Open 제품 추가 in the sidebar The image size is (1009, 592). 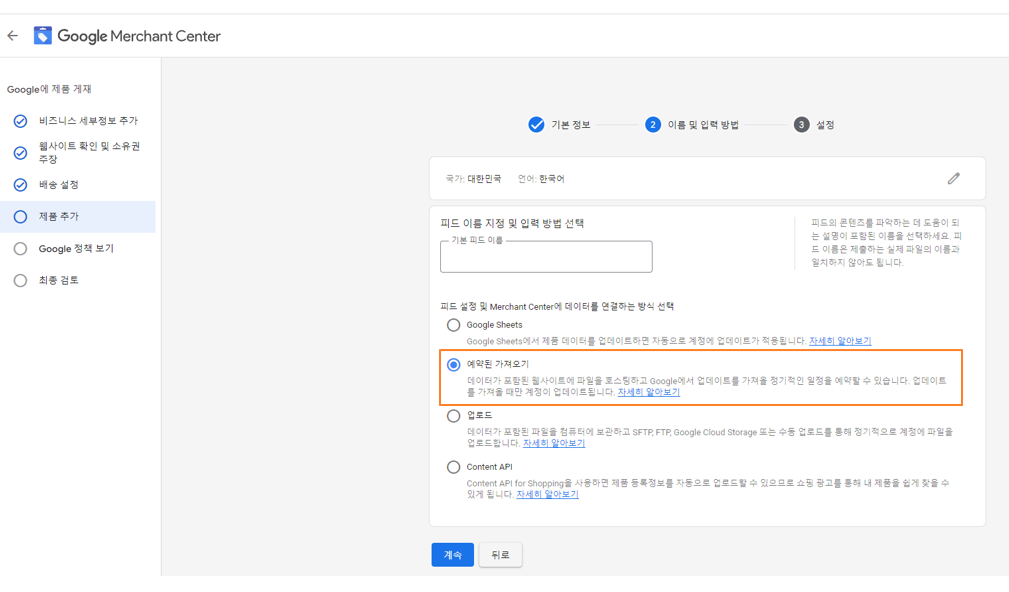[59, 217]
